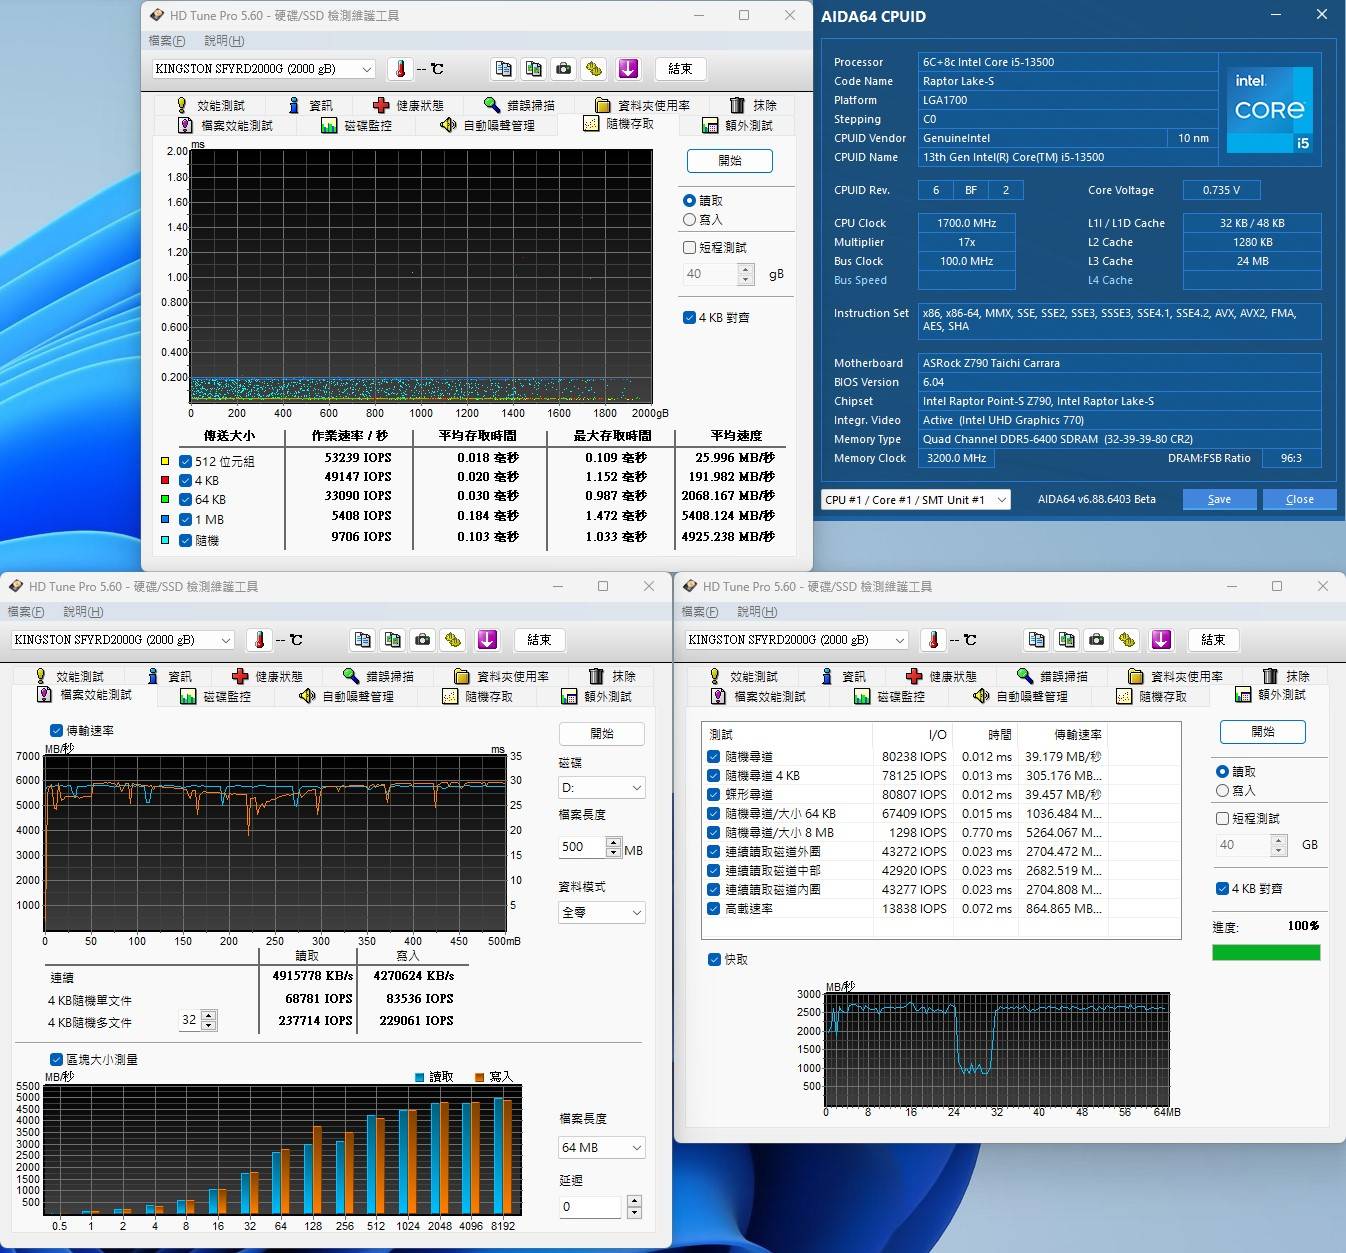Click the Intel Core i5 logo in AIDA64 CPUID

click(1269, 110)
